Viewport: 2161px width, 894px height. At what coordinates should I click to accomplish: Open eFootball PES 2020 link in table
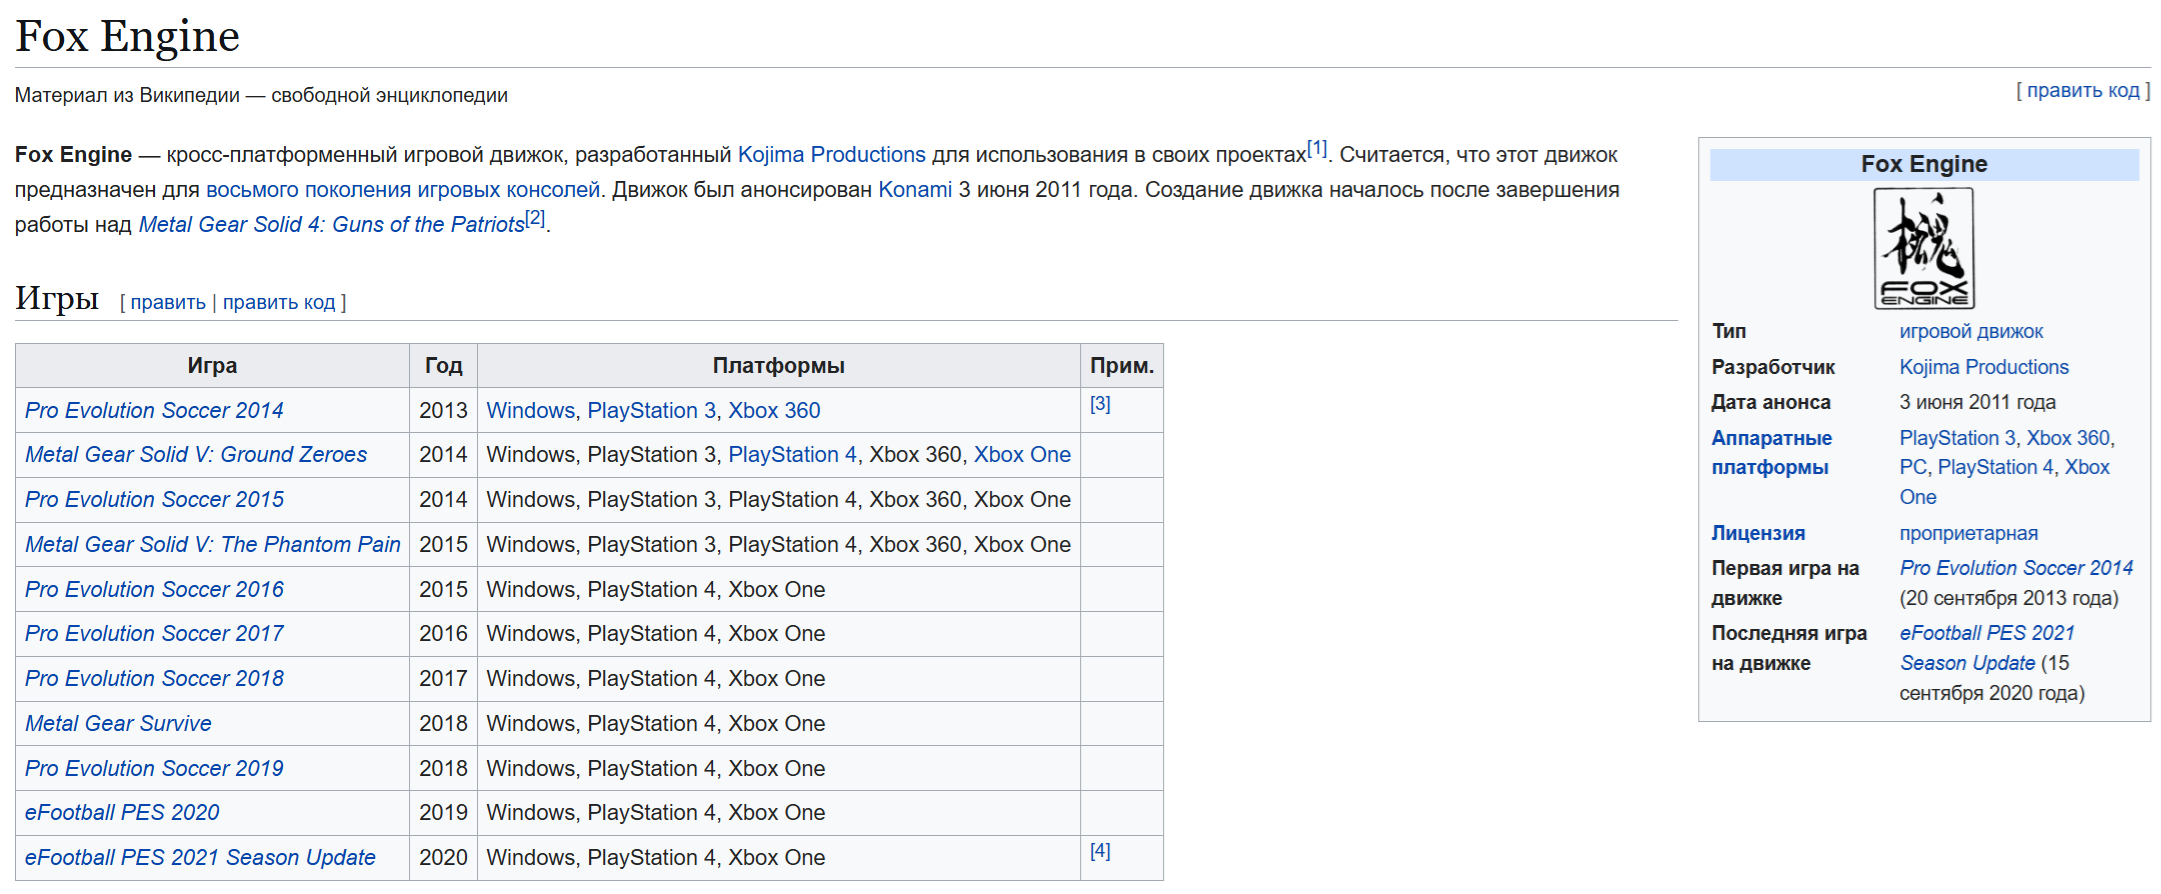pyautogui.click(x=122, y=813)
